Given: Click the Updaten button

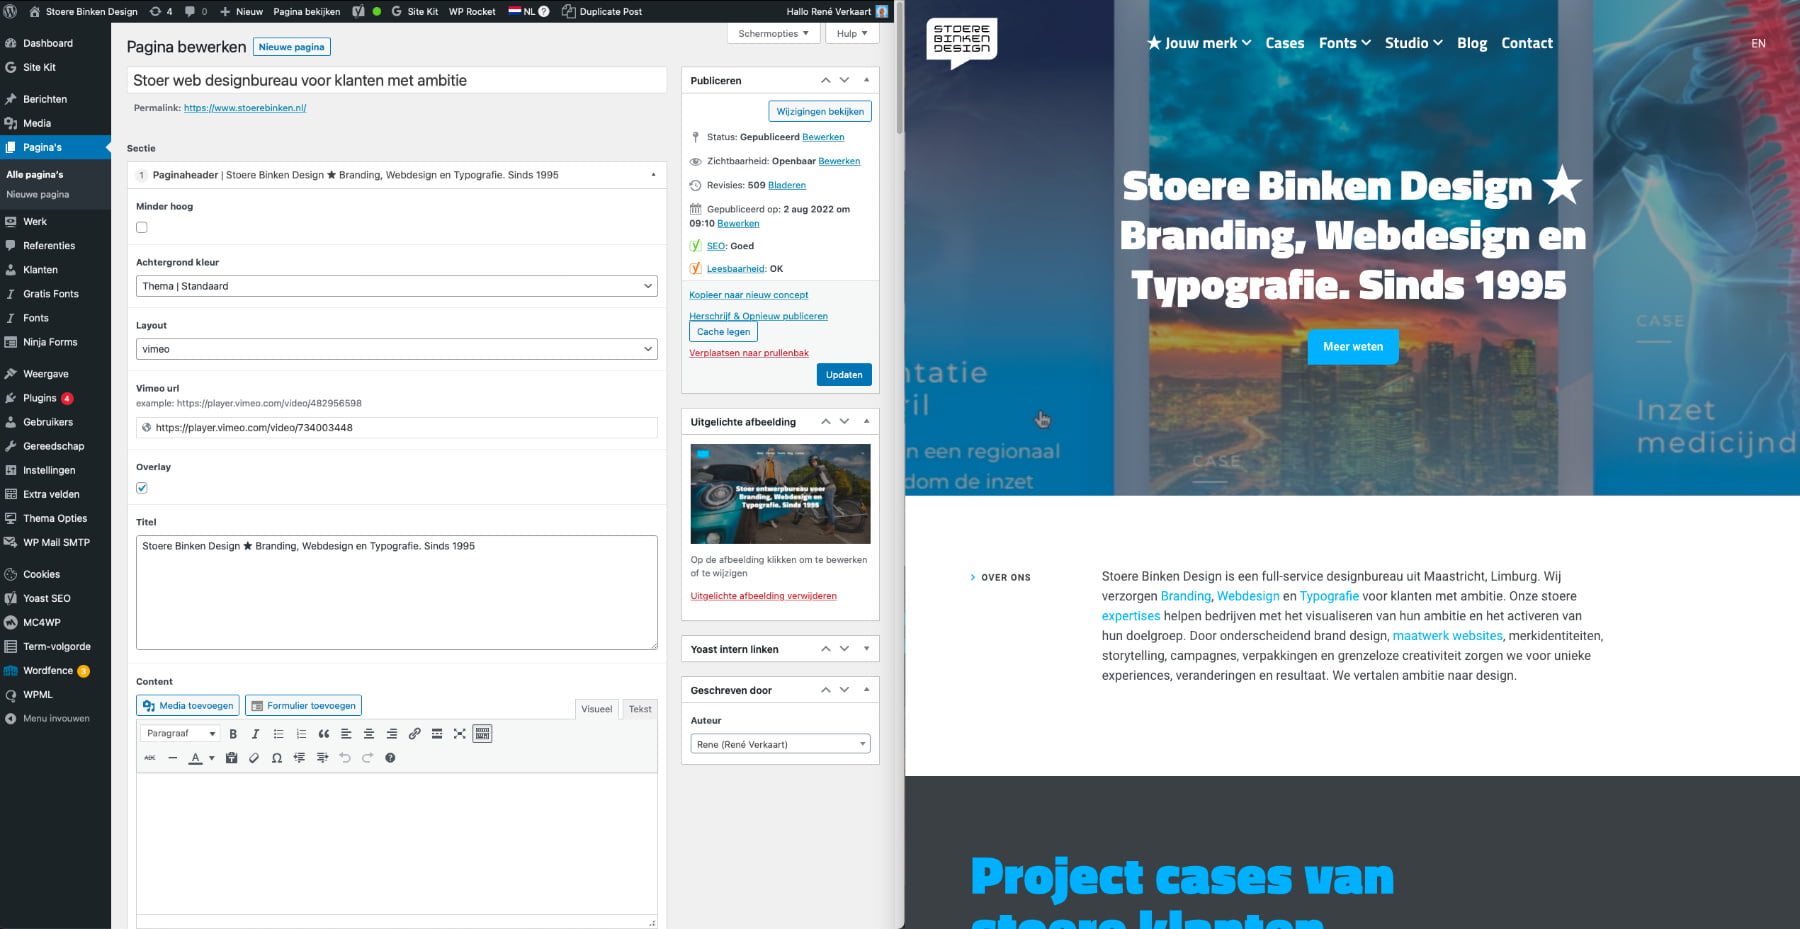Looking at the screenshot, I should 844,375.
